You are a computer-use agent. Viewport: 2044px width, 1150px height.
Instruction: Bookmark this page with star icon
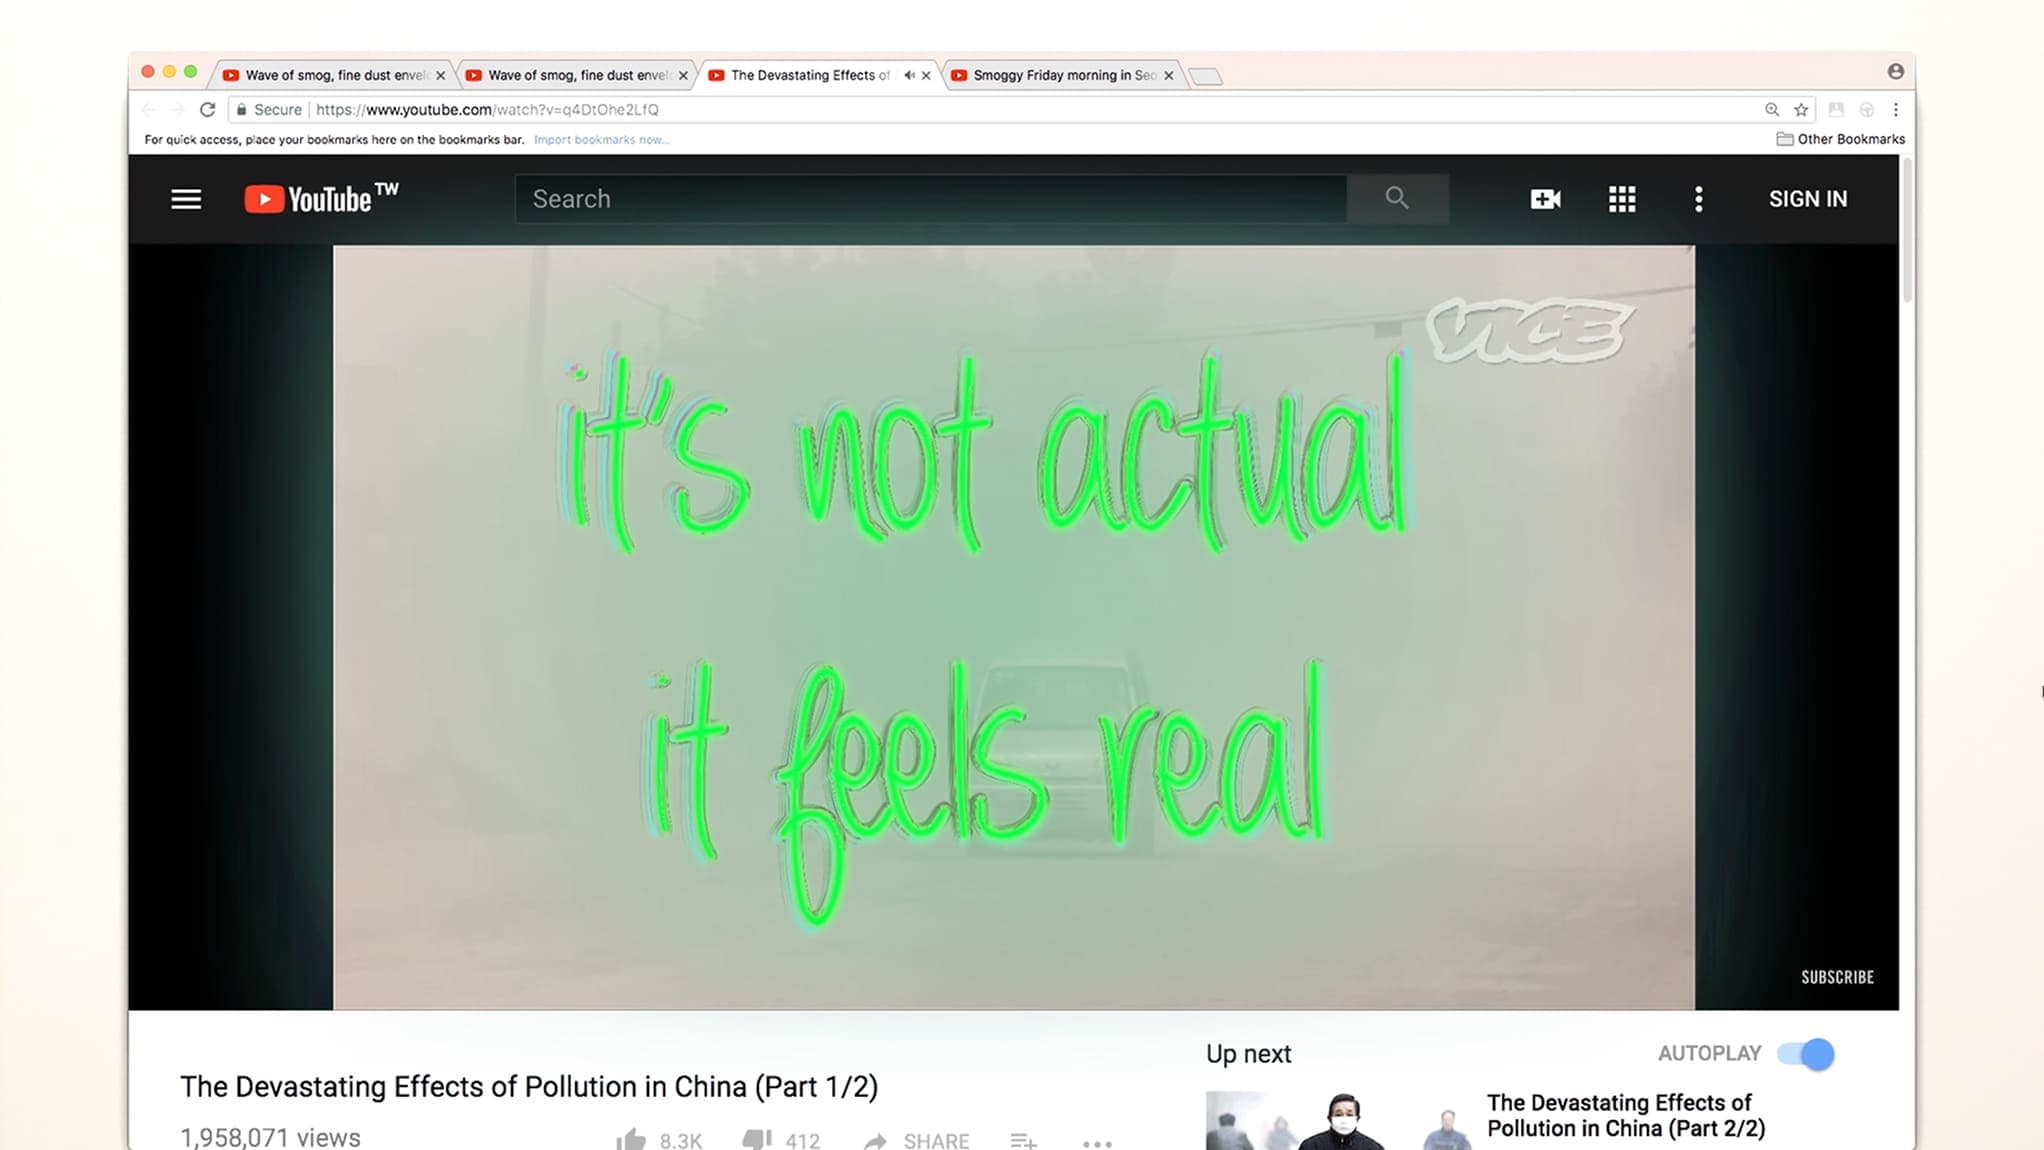click(1801, 110)
